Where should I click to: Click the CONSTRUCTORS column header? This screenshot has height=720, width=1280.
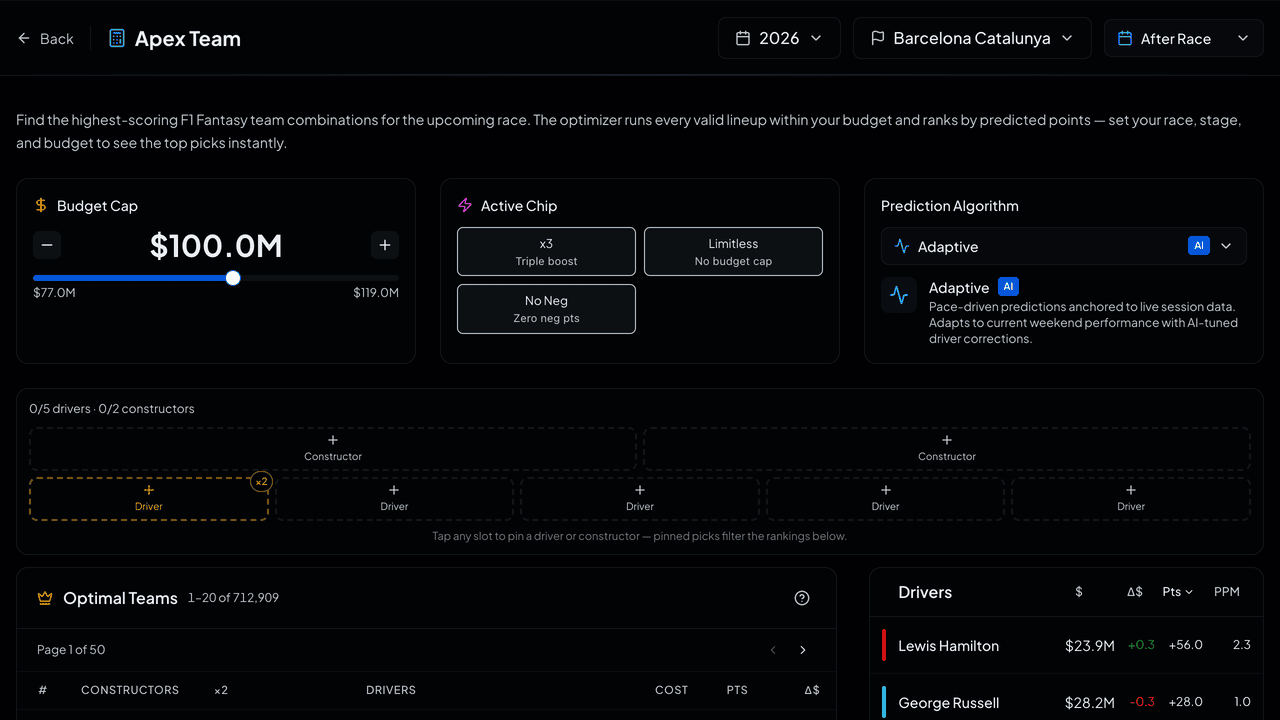point(130,690)
